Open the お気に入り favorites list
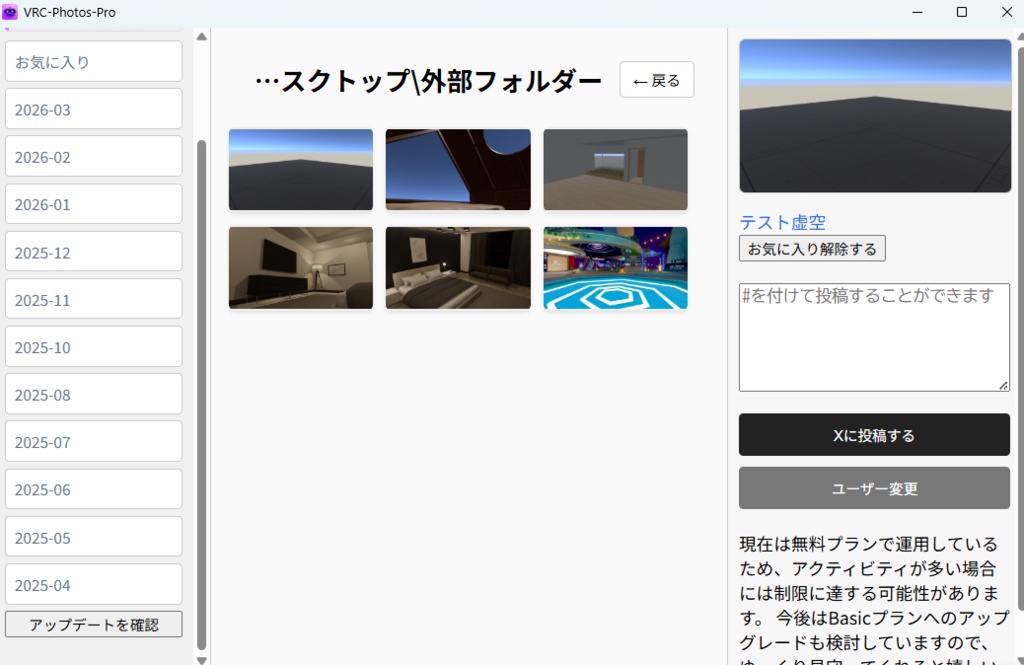Screen dimensions: 1024x665 (x=93, y=61)
